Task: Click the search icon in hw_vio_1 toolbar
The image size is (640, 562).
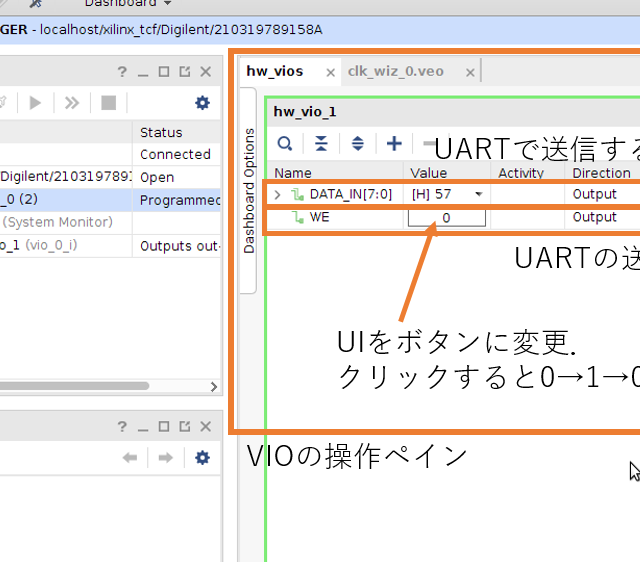Action: click(285, 143)
